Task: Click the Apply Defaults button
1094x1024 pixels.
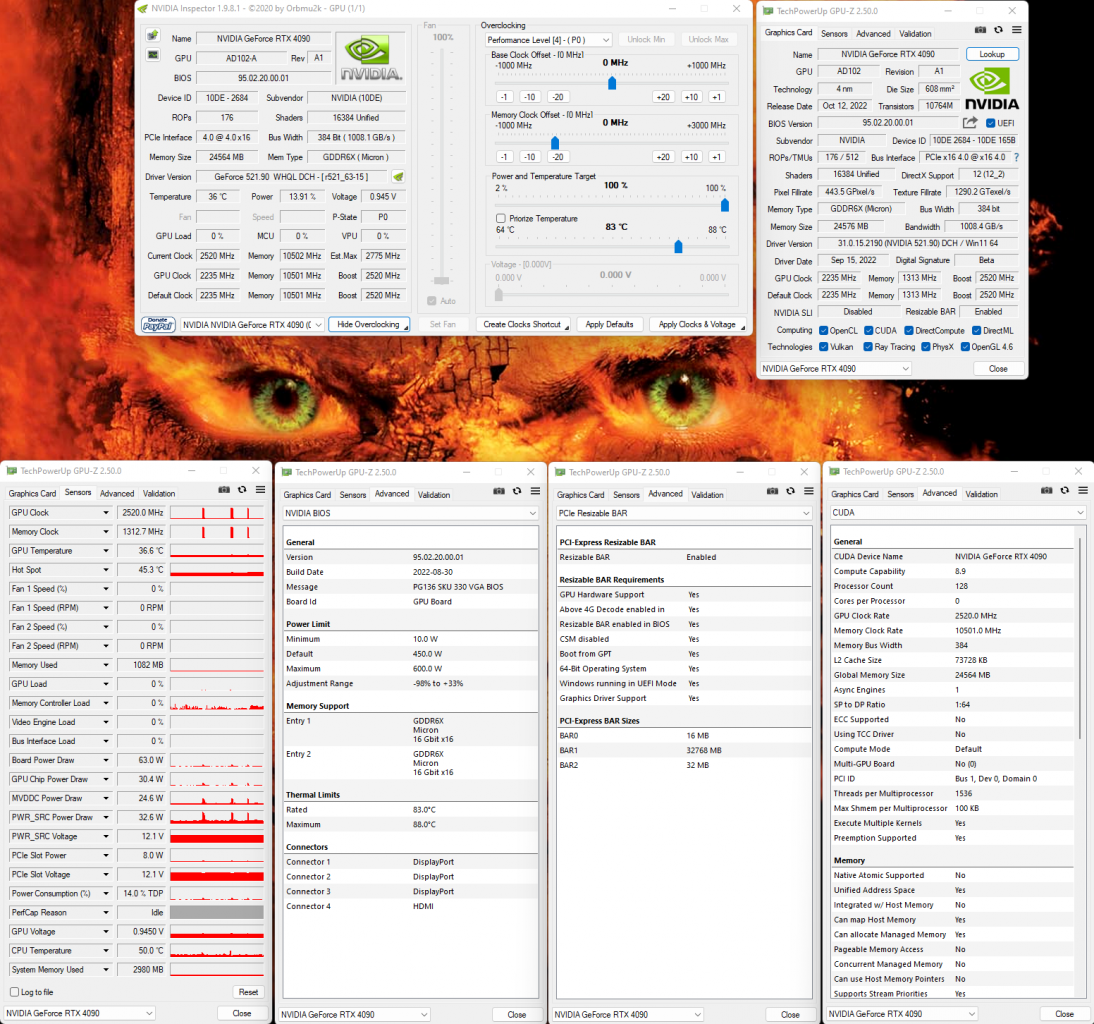Action: coord(609,324)
